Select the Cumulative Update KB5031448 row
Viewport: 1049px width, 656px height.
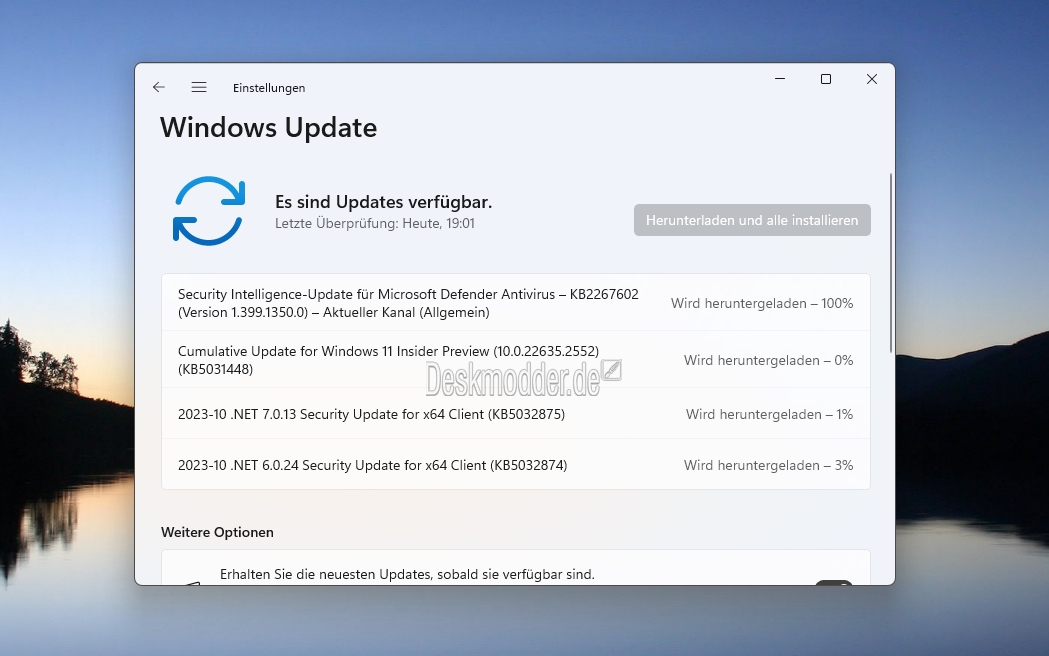516,360
